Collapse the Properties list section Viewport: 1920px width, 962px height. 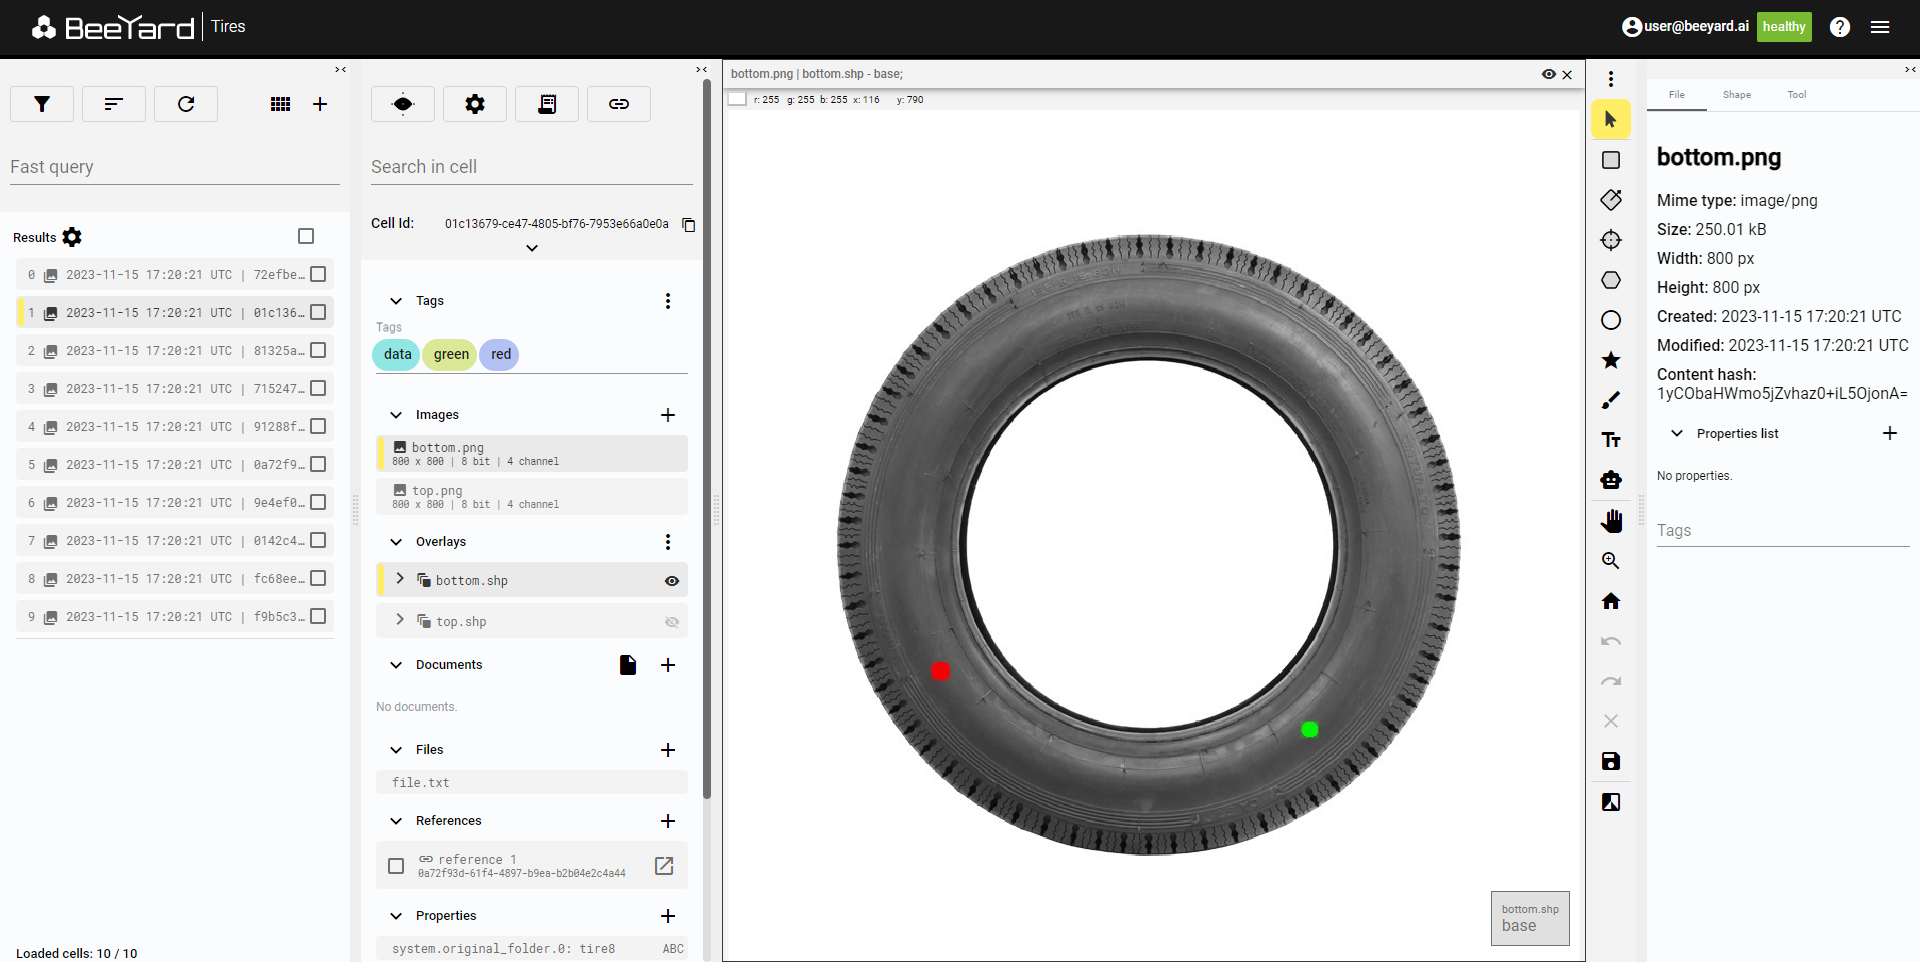1677,434
